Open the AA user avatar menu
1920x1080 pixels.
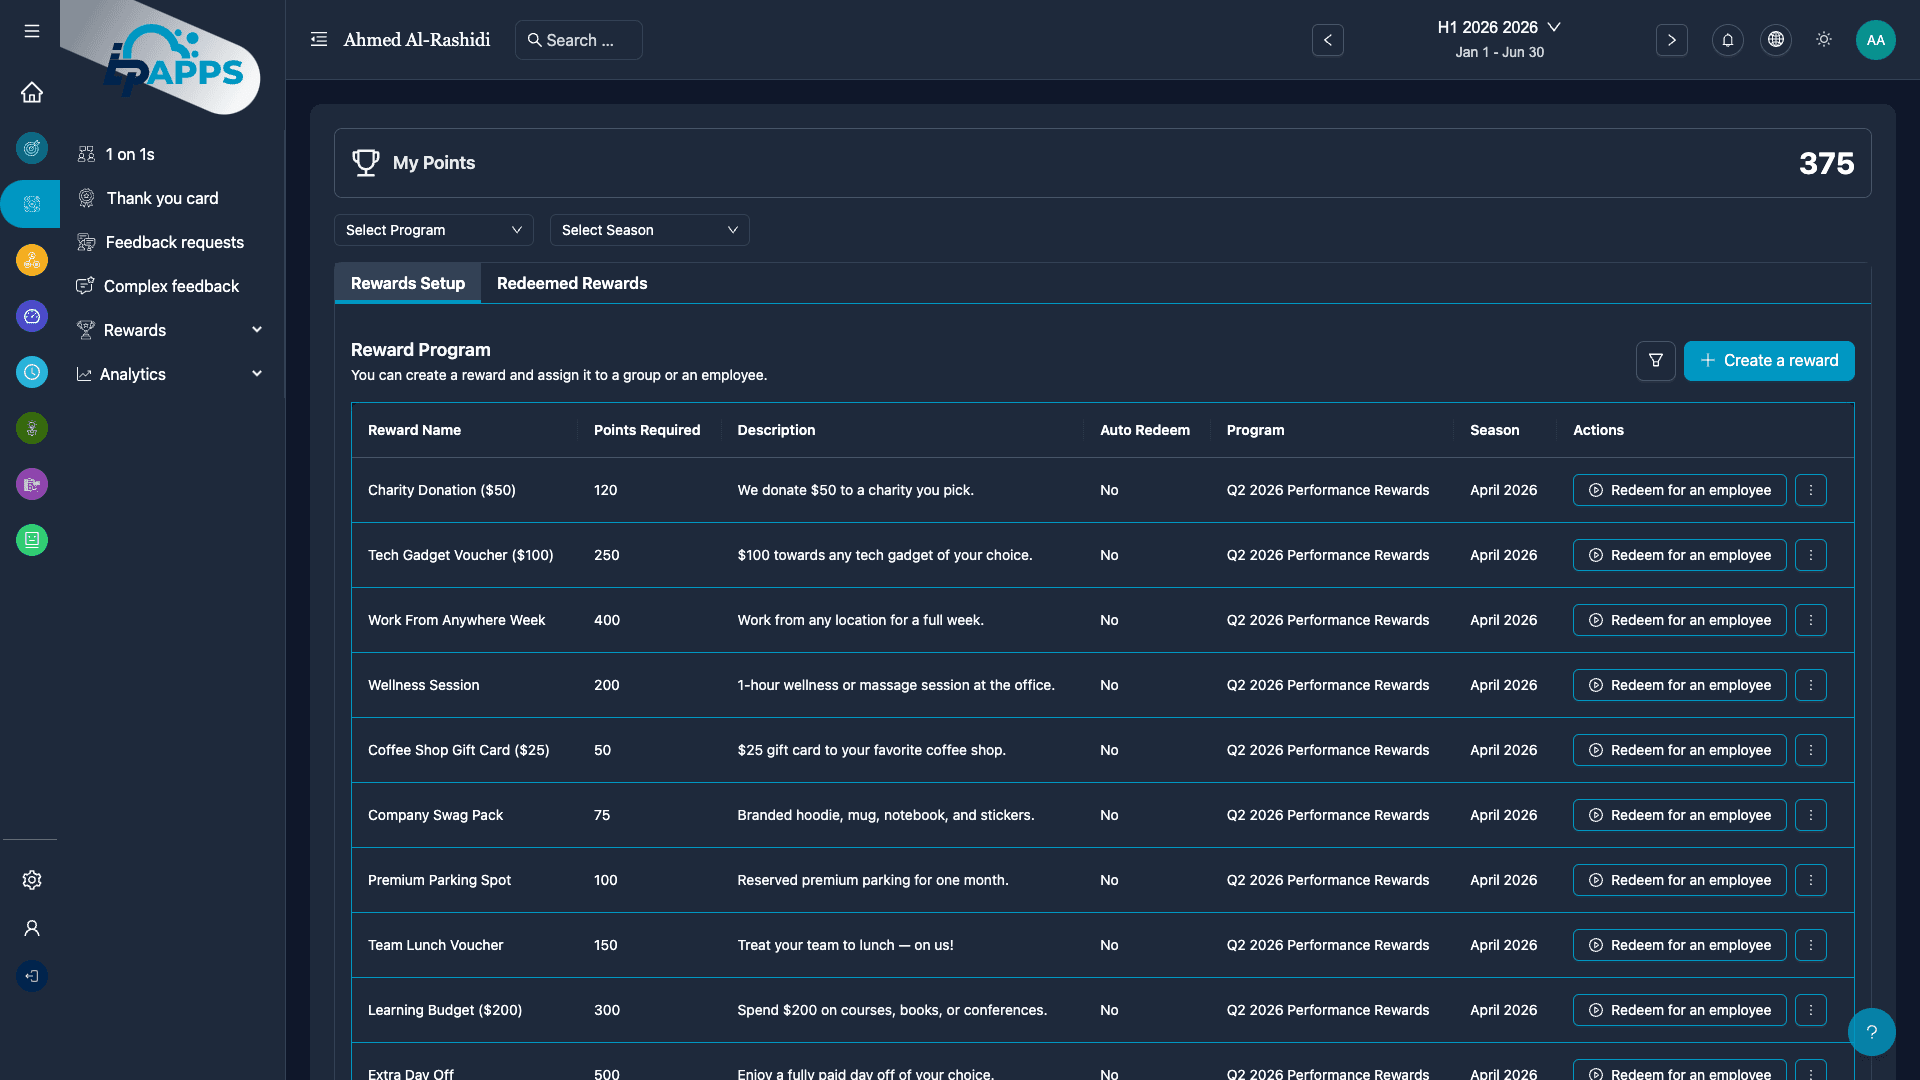1876,40
